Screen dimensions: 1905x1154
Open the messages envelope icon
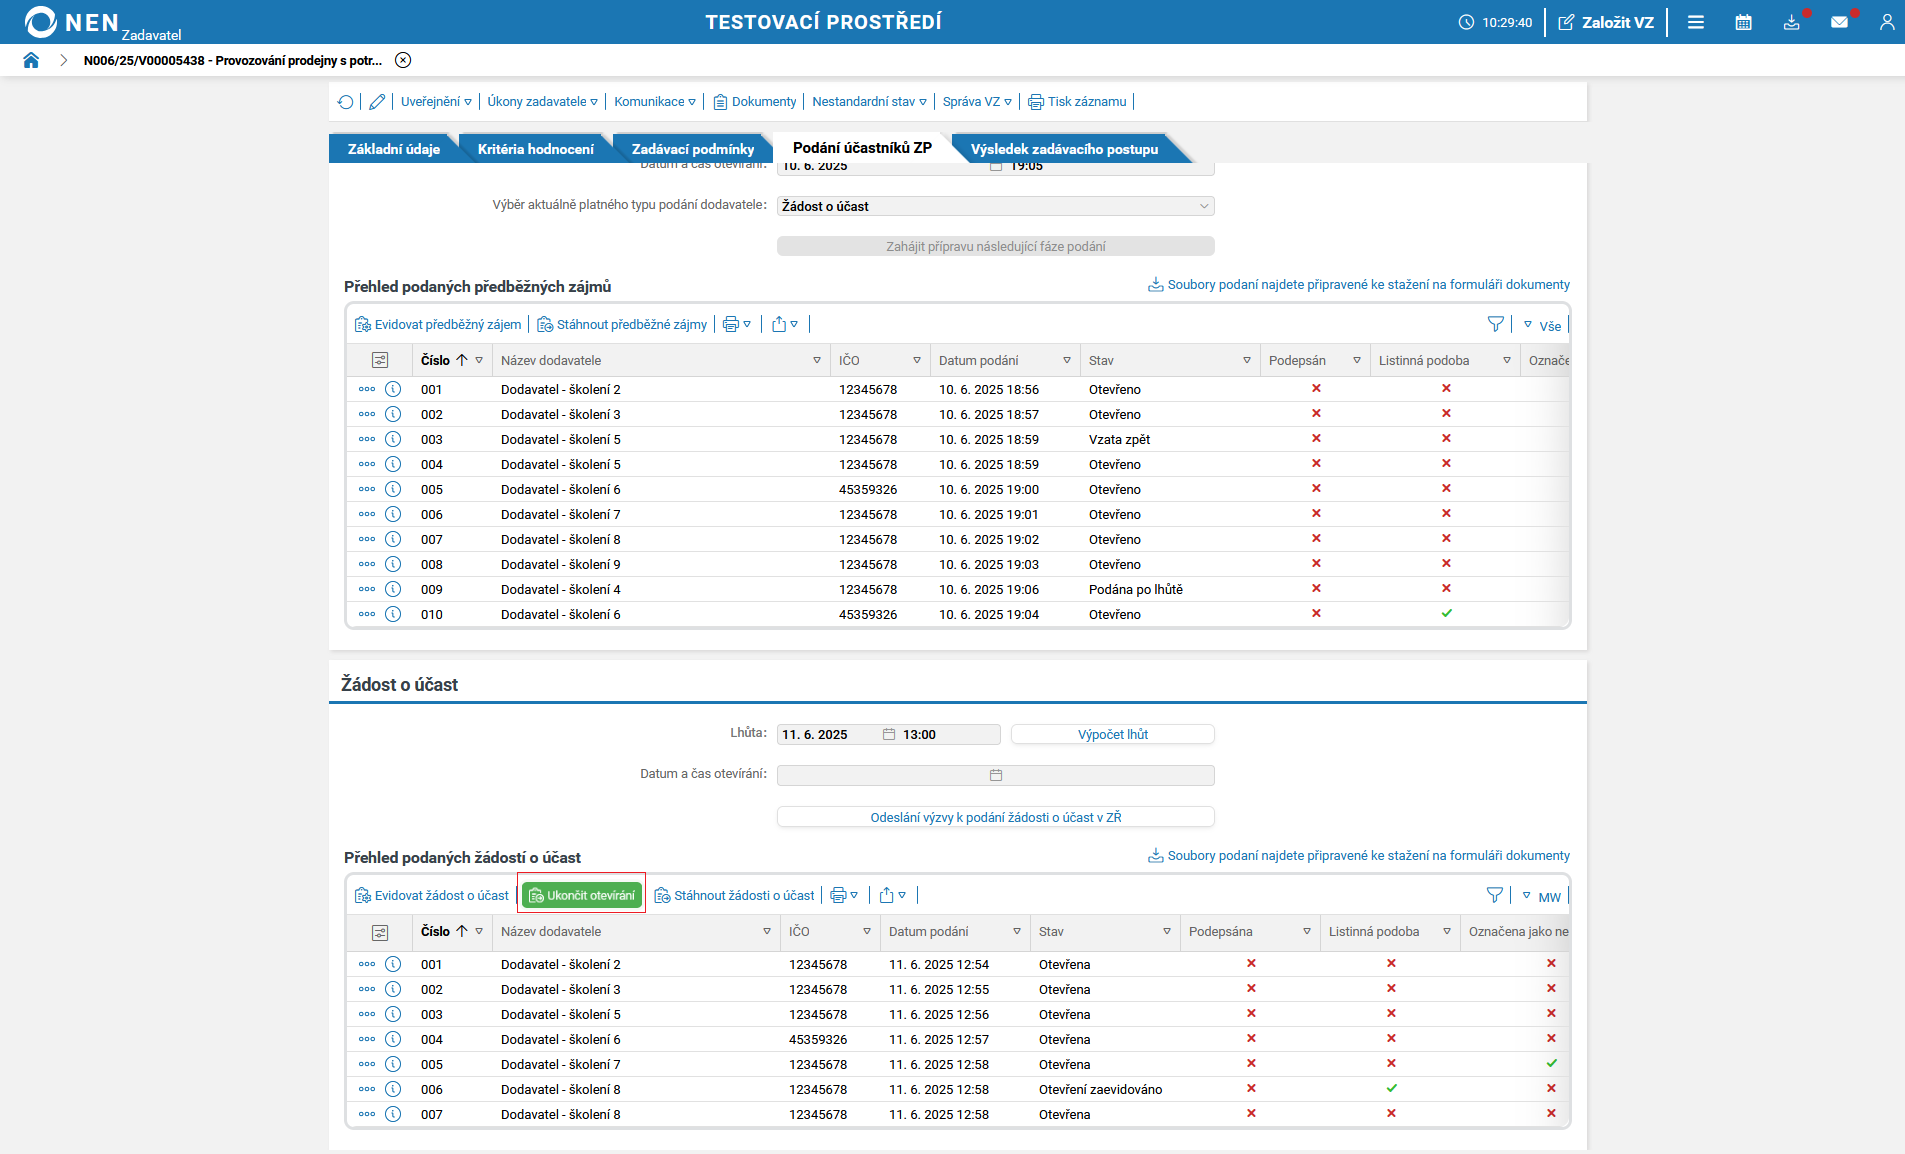[x=1839, y=22]
